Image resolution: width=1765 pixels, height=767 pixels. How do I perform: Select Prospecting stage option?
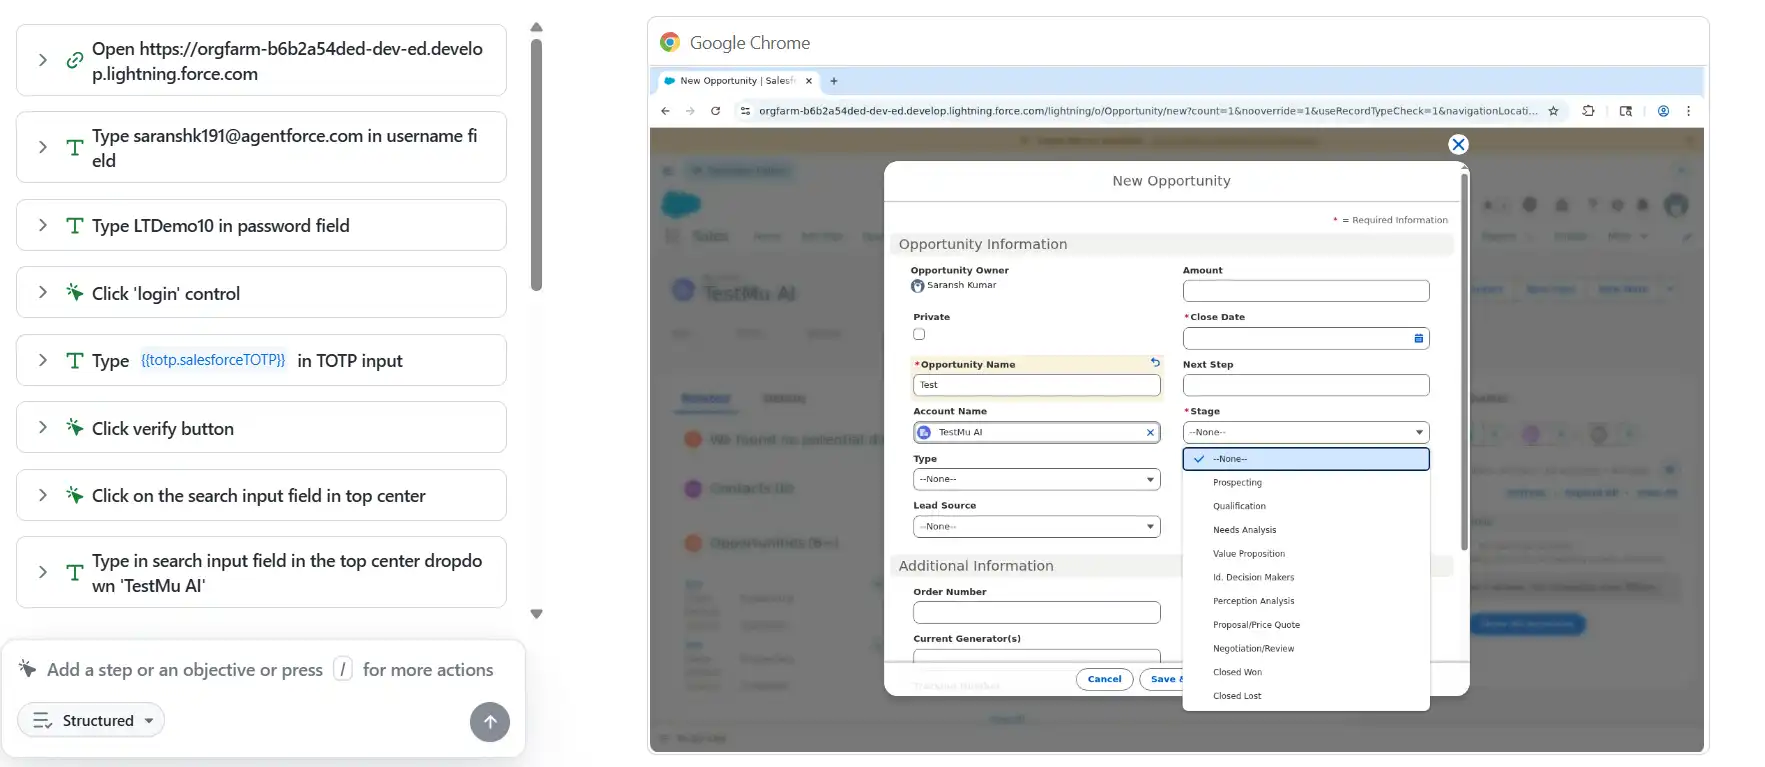pos(1306,482)
